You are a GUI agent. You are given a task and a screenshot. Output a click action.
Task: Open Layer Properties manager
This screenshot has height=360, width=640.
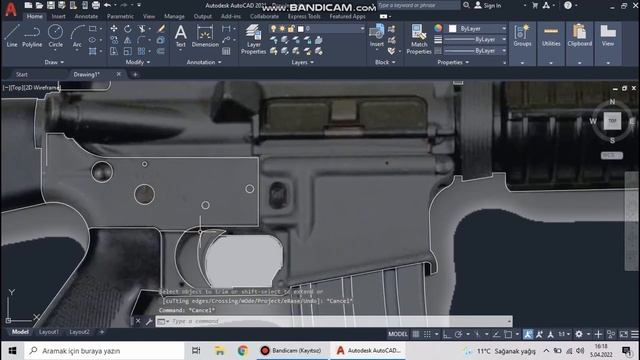click(x=253, y=39)
